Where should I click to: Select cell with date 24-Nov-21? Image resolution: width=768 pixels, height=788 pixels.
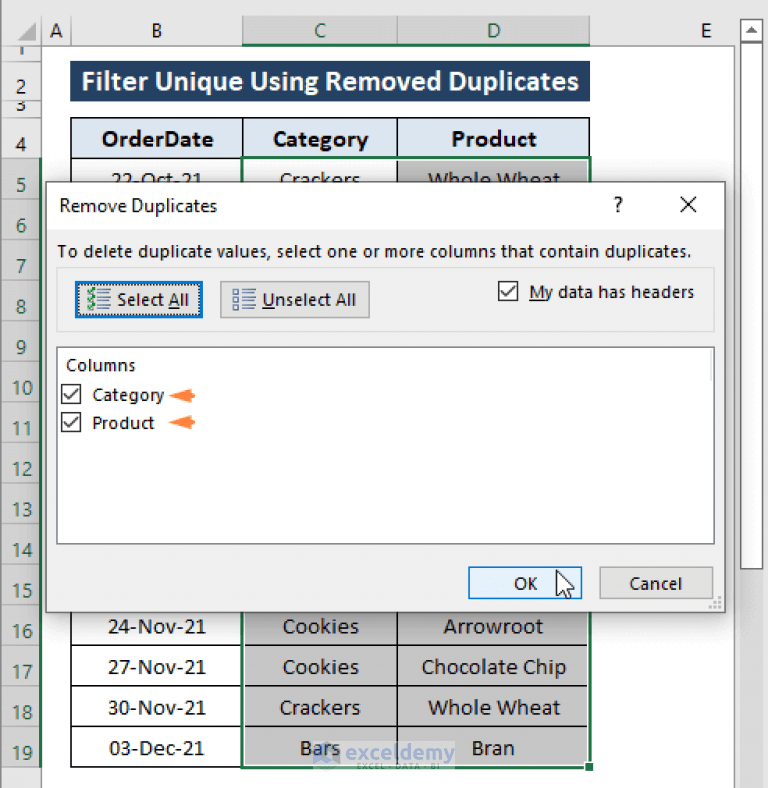click(157, 627)
